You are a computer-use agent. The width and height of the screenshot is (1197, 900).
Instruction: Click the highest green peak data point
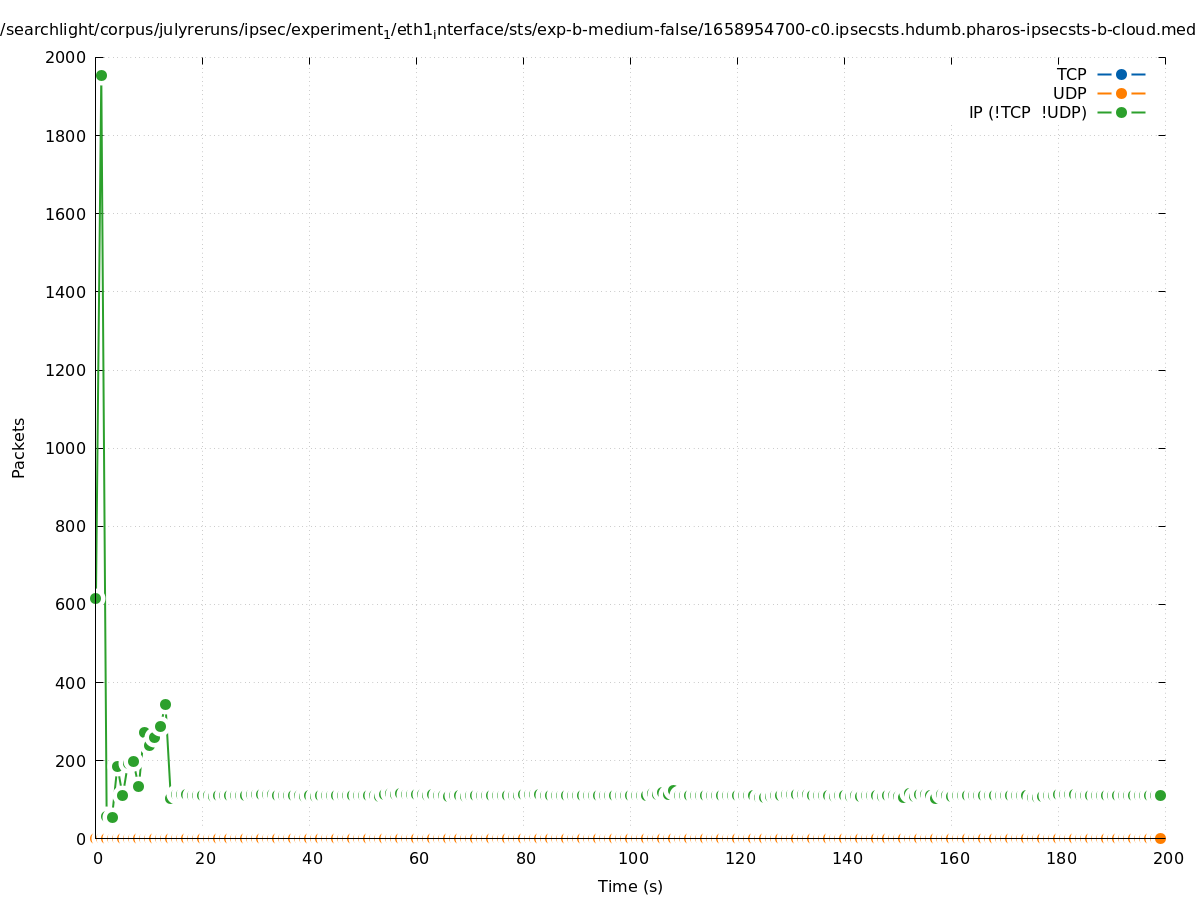coord(101,75)
